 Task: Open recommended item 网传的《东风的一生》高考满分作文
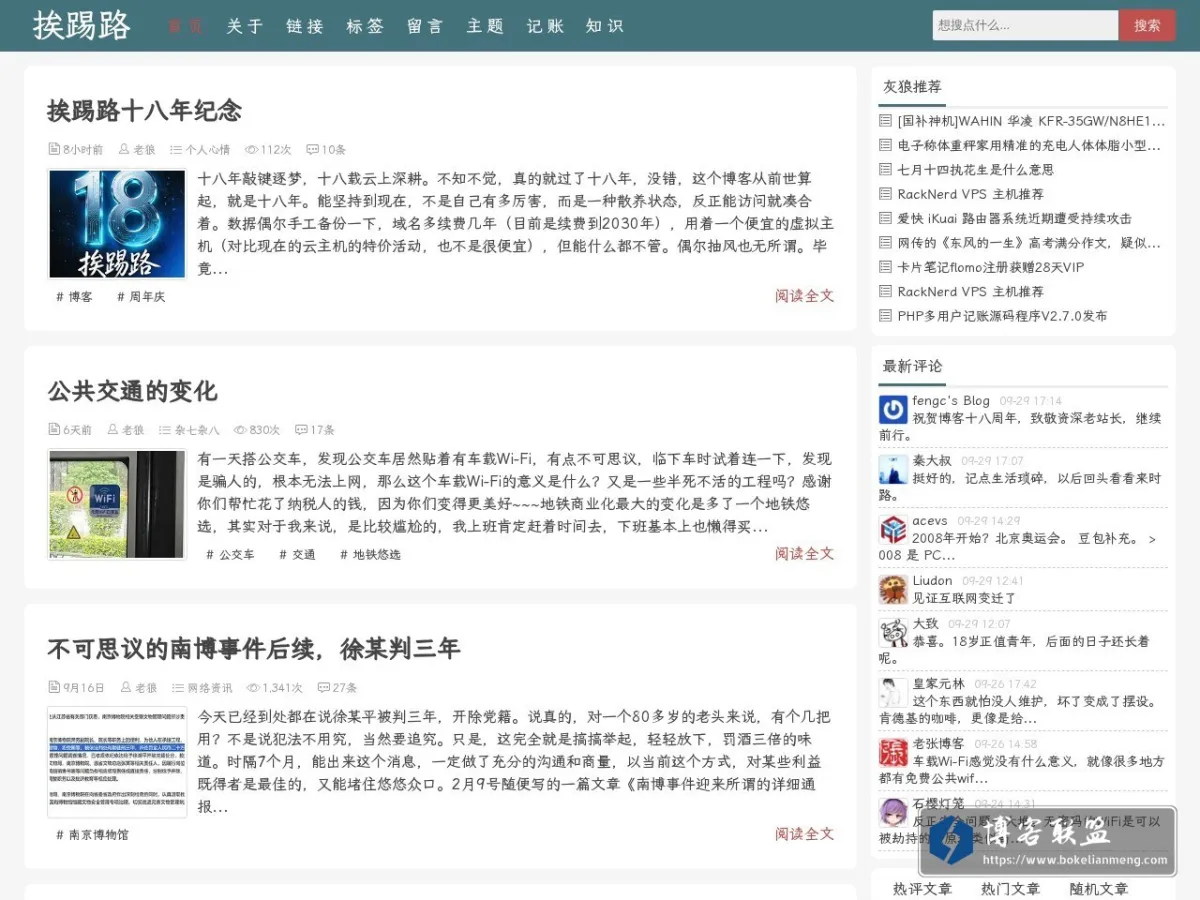(1029, 243)
